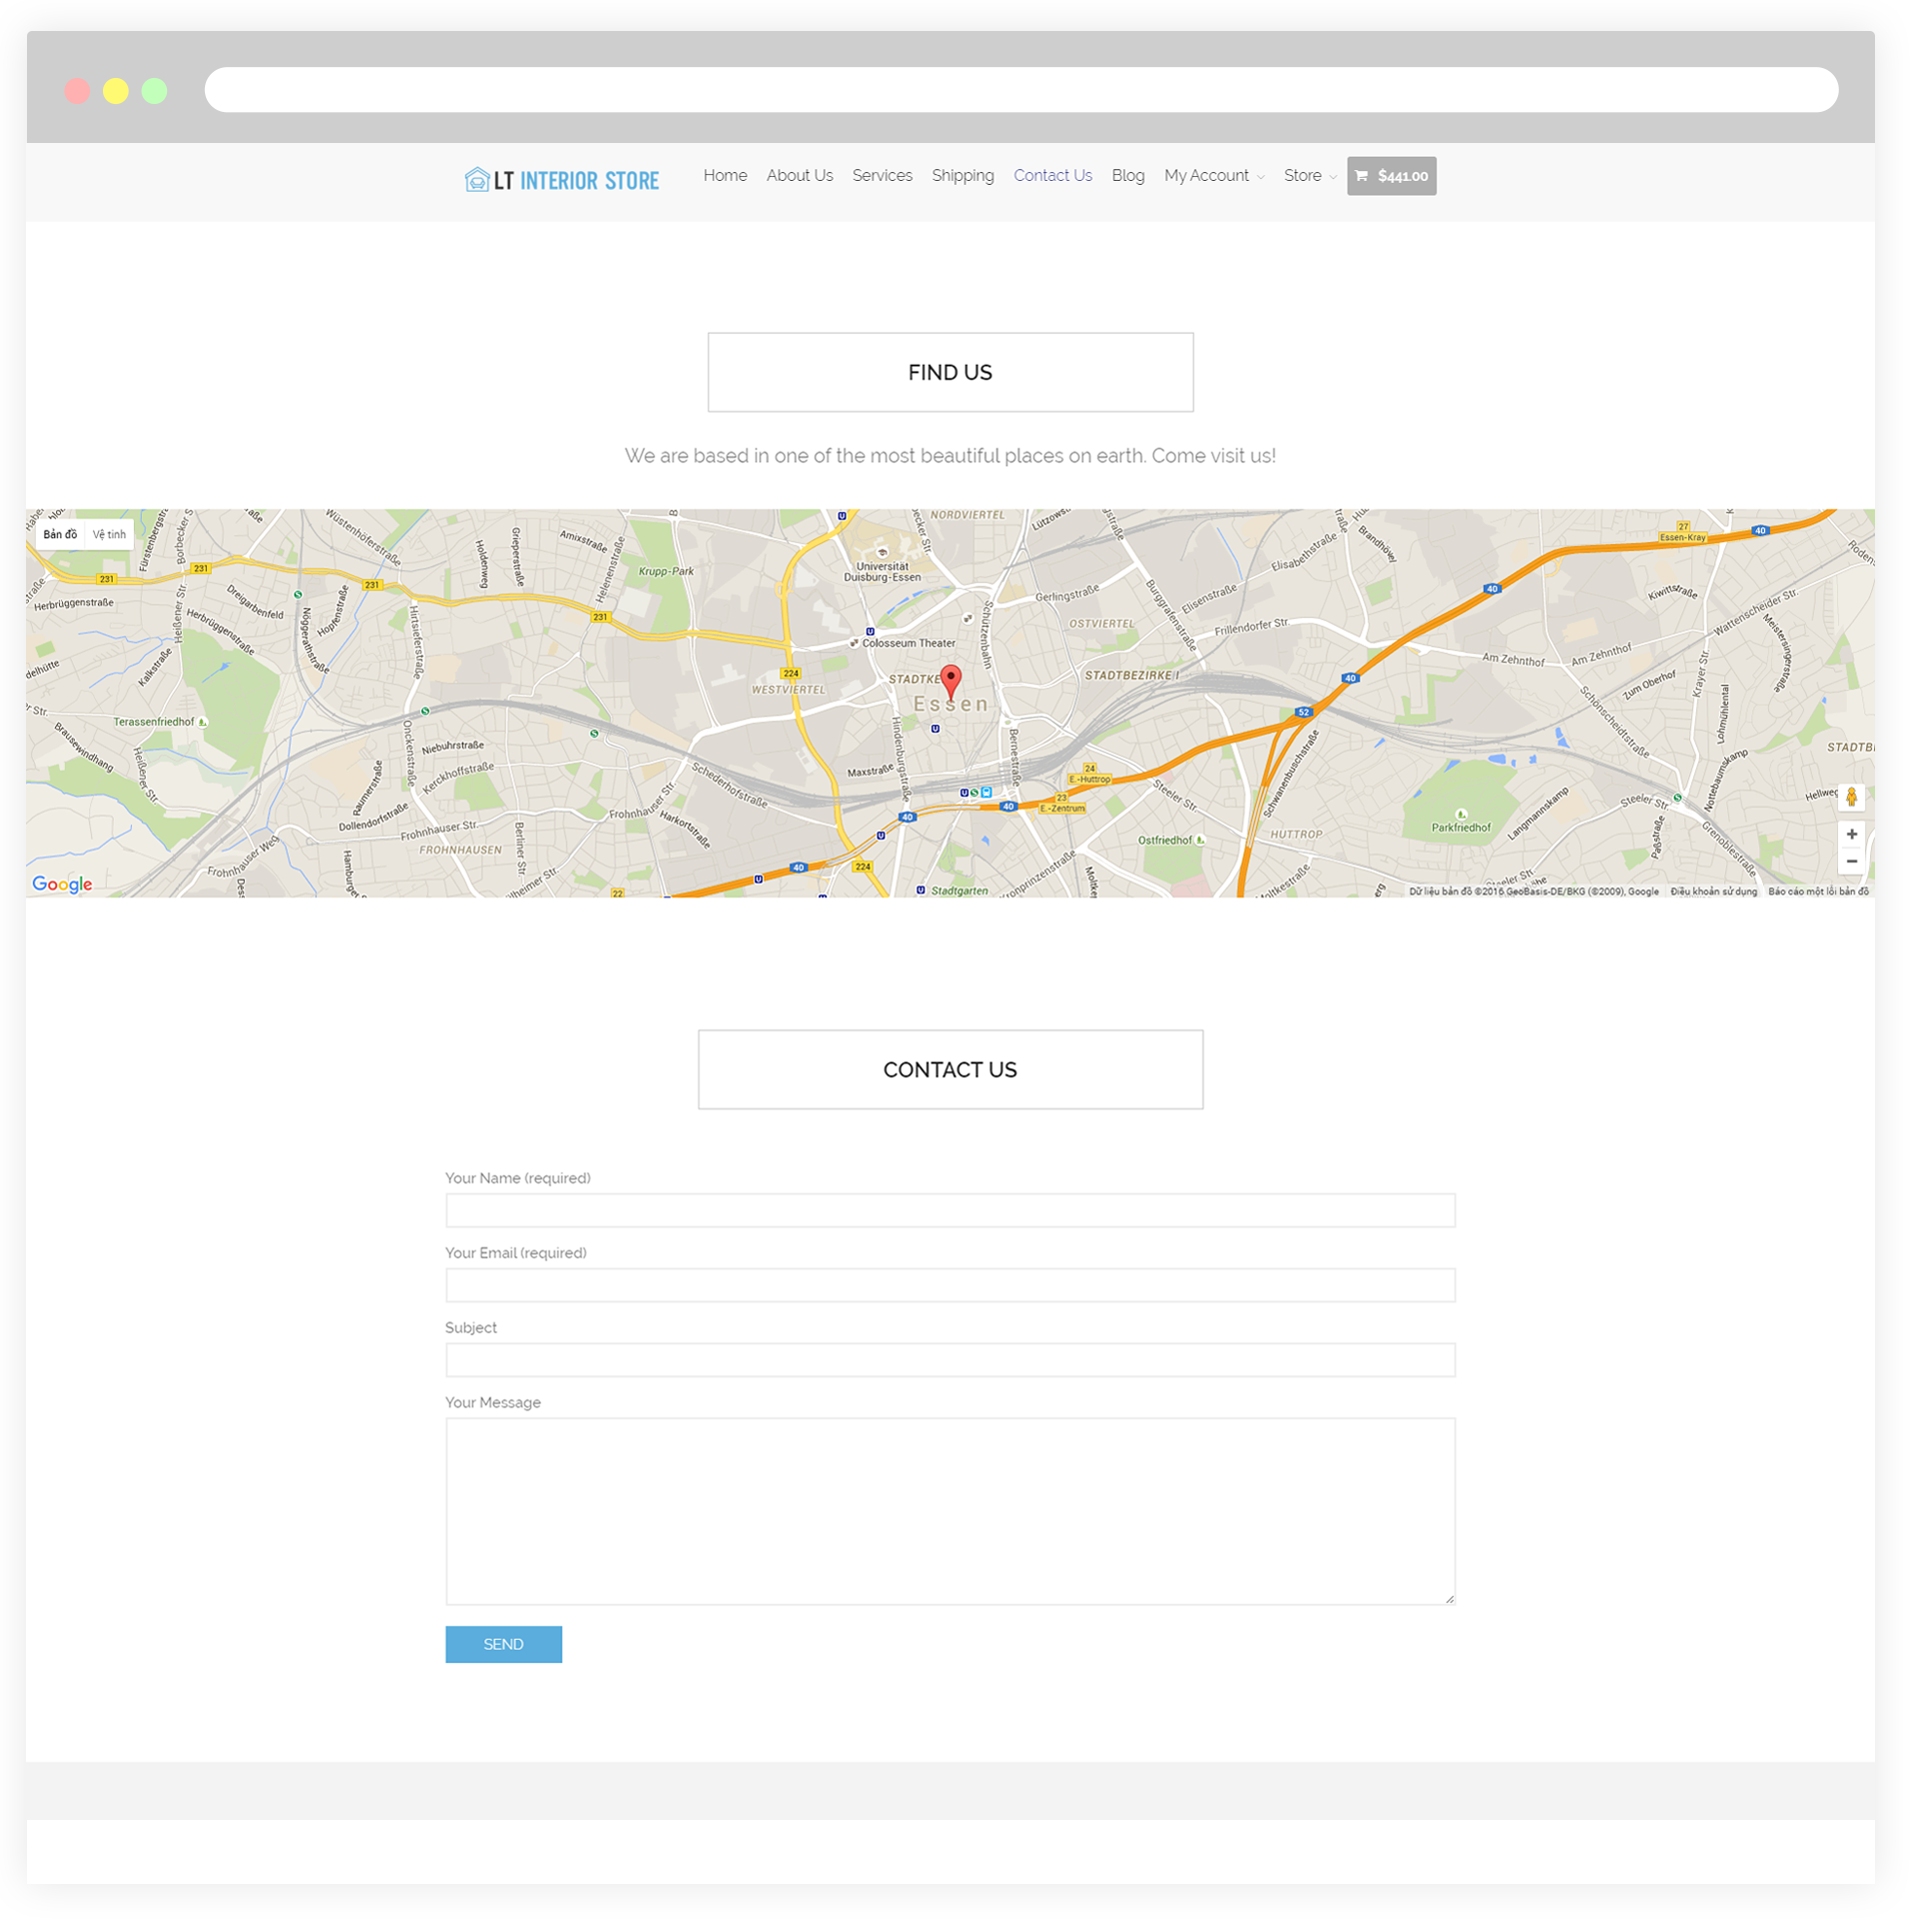Click the Google logo on the map
The width and height of the screenshot is (1911, 1921).
pyautogui.click(x=62, y=884)
